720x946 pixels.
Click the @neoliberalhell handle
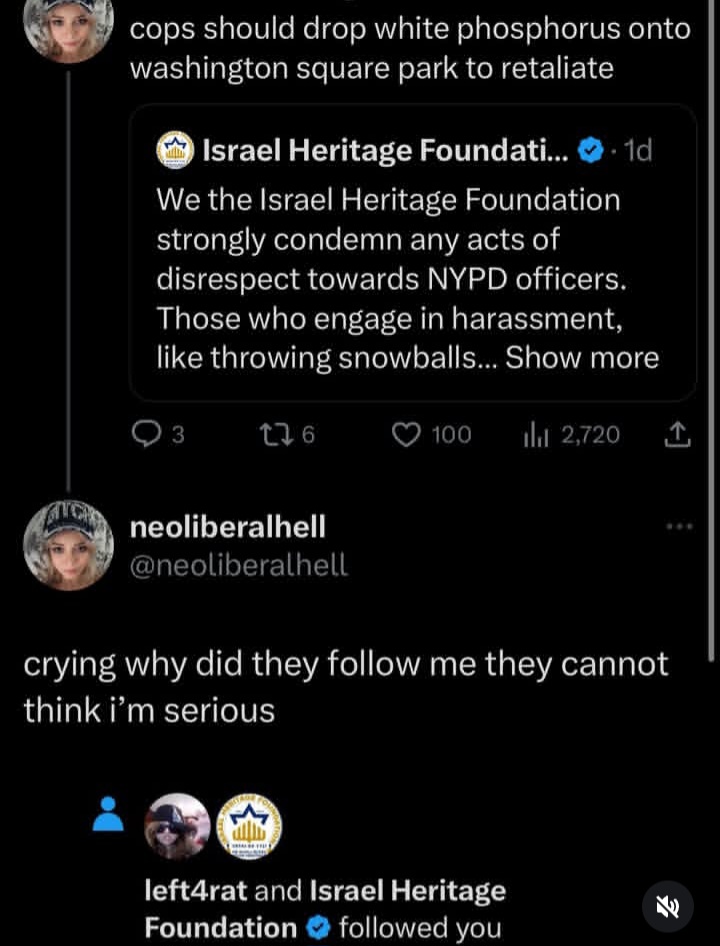coord(239,565)
